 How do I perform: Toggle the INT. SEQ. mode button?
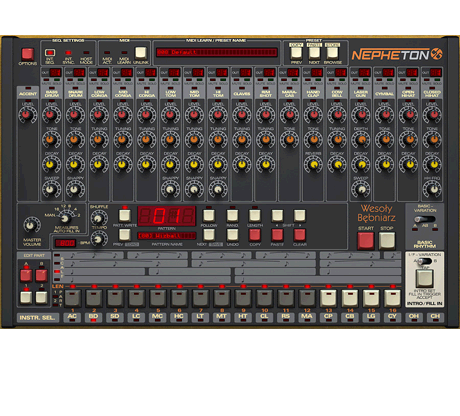point(50,52)
